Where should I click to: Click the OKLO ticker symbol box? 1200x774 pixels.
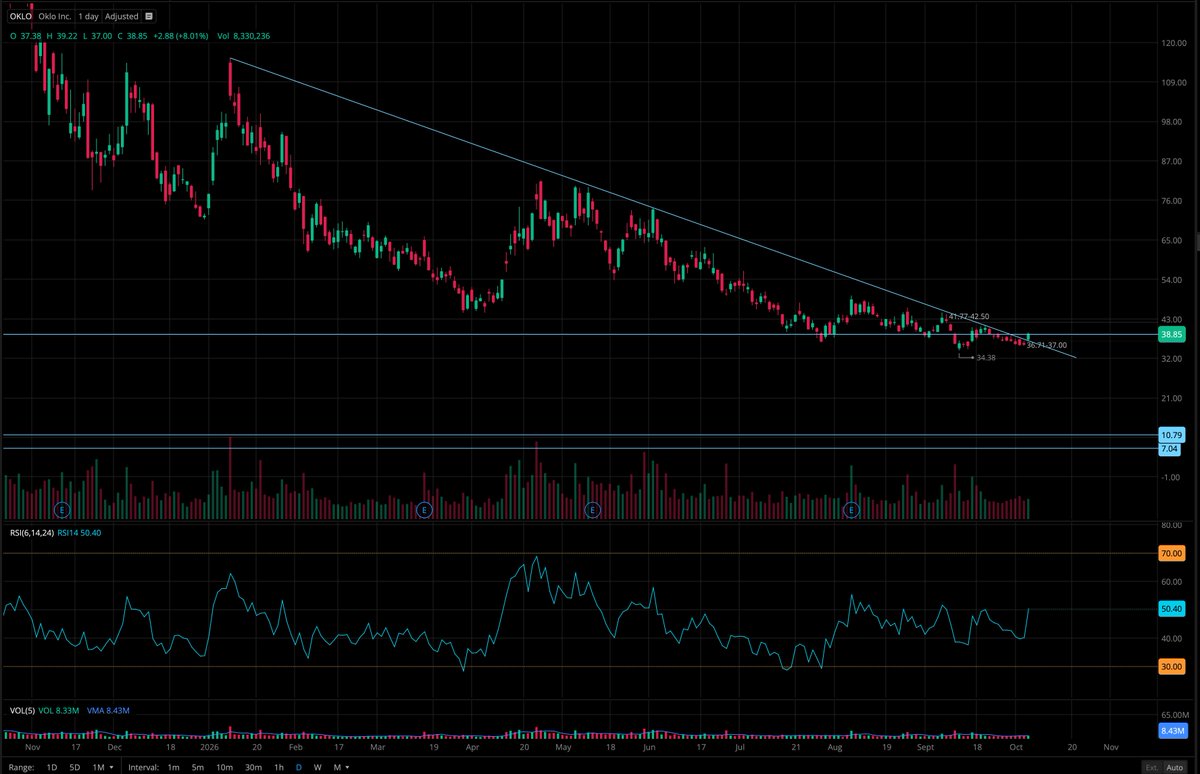(20, 17)
